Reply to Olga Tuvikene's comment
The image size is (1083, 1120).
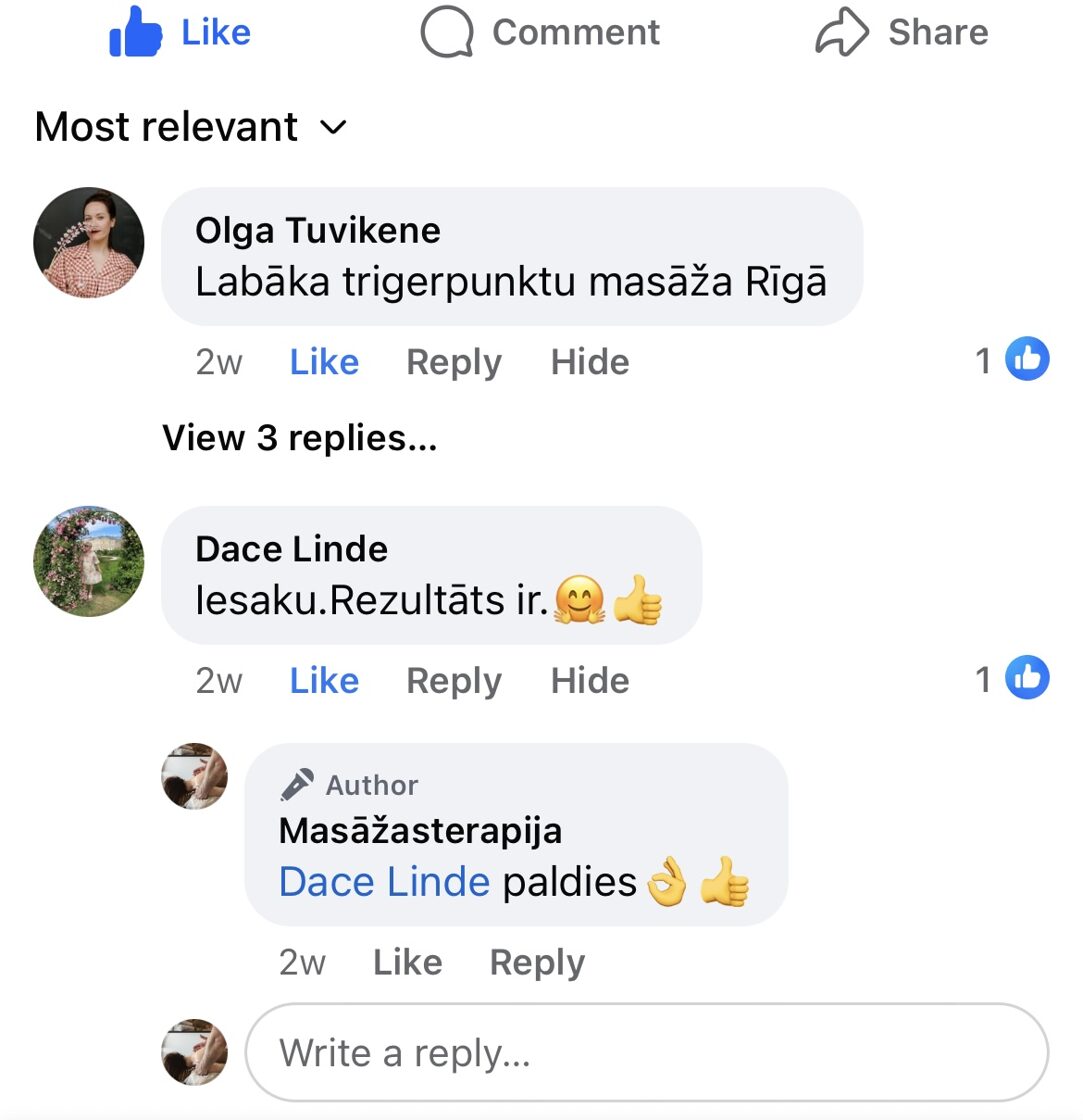click(x=453, y=362)
